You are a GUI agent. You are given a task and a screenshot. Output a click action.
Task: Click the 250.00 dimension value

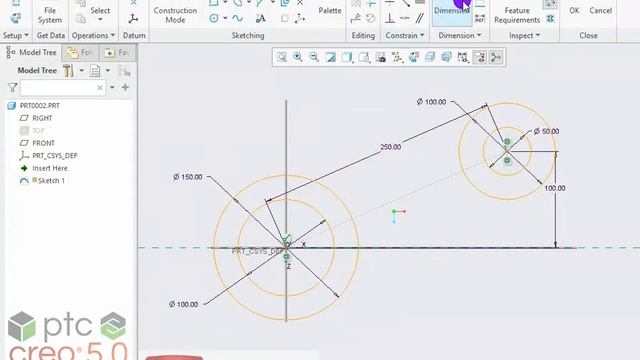[390, 147]
